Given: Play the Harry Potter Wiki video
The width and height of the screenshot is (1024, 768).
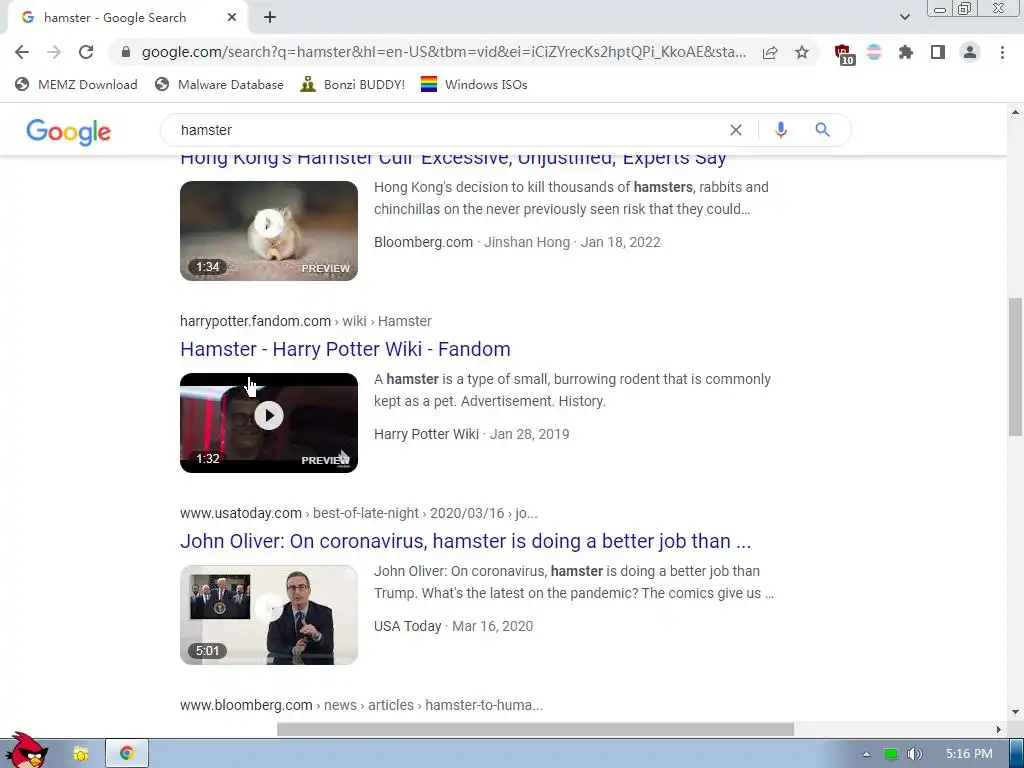Looking at the screenshot, I should coord(269,423).
